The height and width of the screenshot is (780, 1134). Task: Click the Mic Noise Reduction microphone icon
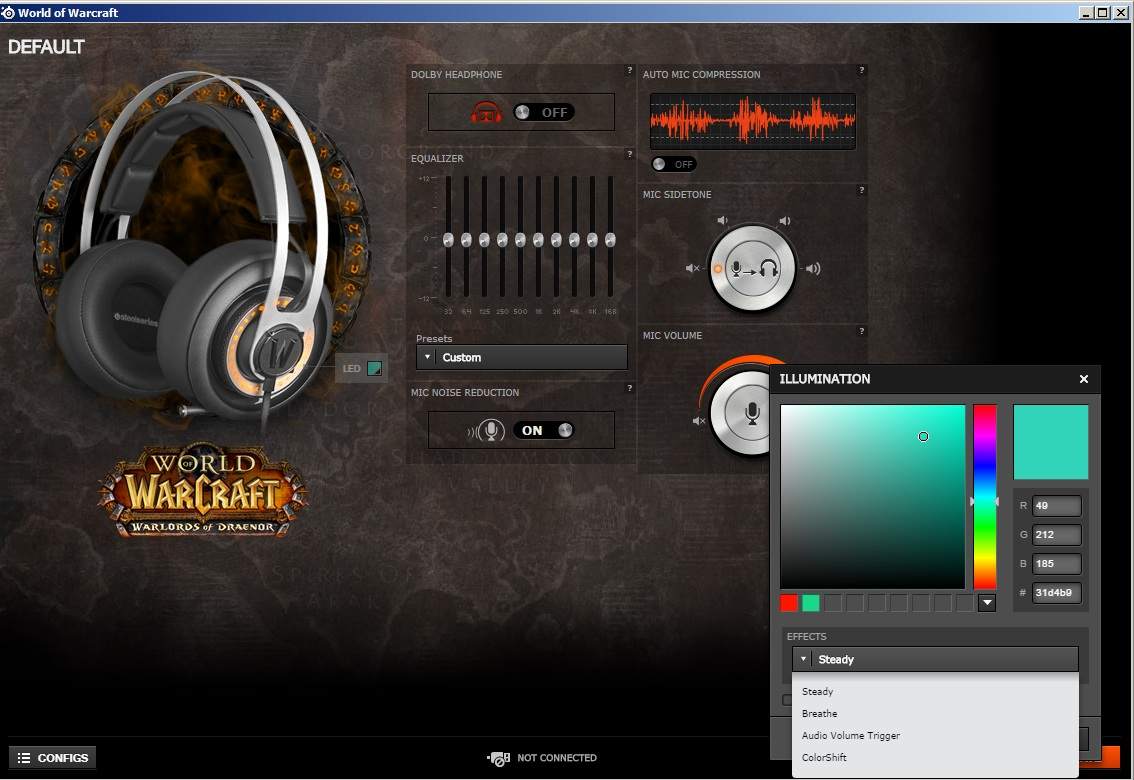point(489,431)
